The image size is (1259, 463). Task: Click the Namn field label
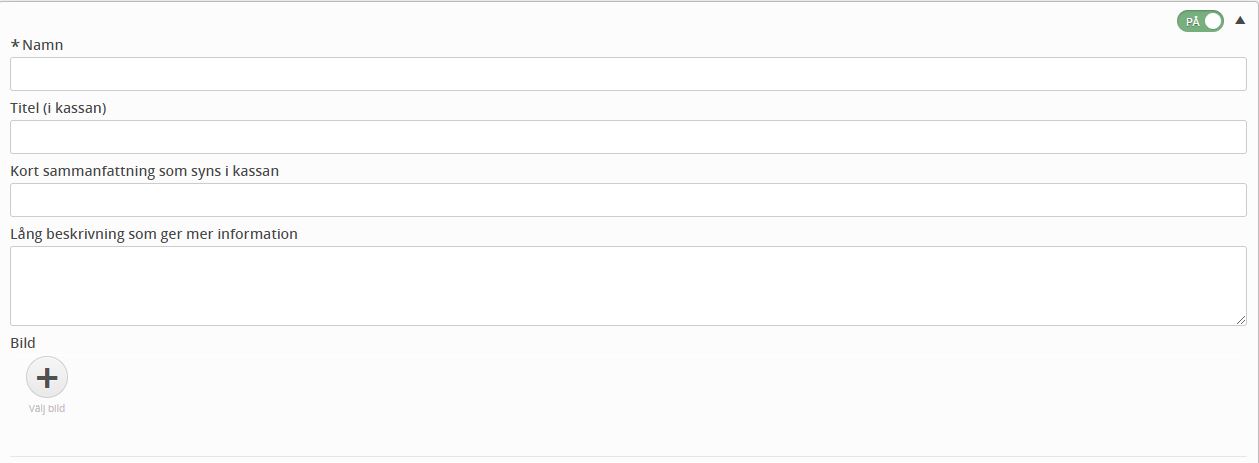click(43, 45)
